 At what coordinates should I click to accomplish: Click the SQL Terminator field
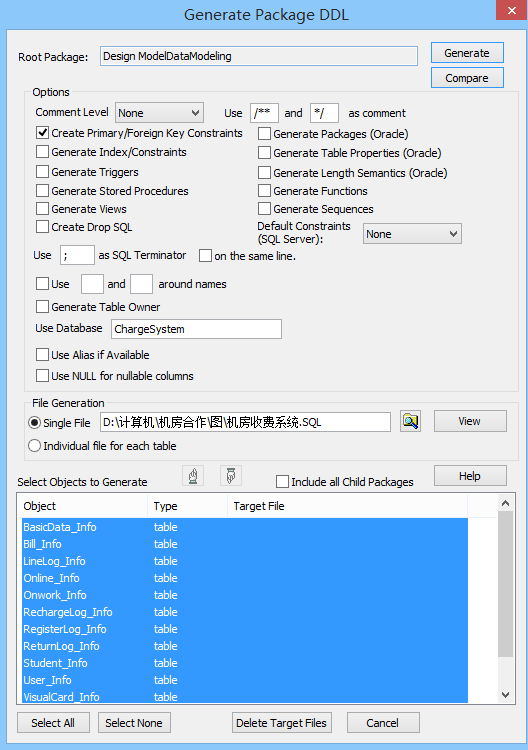click(77, 255)
